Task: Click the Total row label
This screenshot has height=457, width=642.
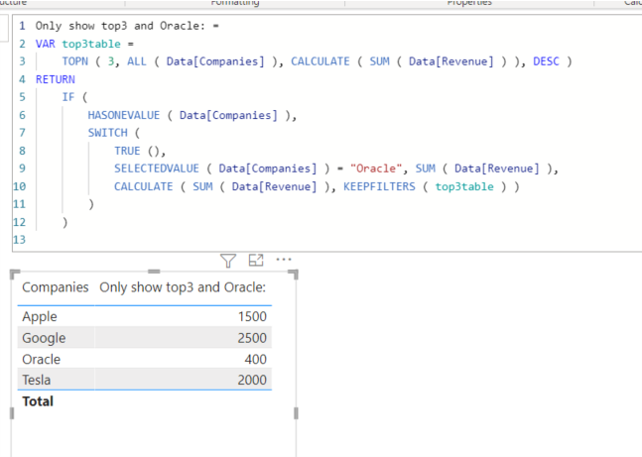Action: click(x=38, y=401)
